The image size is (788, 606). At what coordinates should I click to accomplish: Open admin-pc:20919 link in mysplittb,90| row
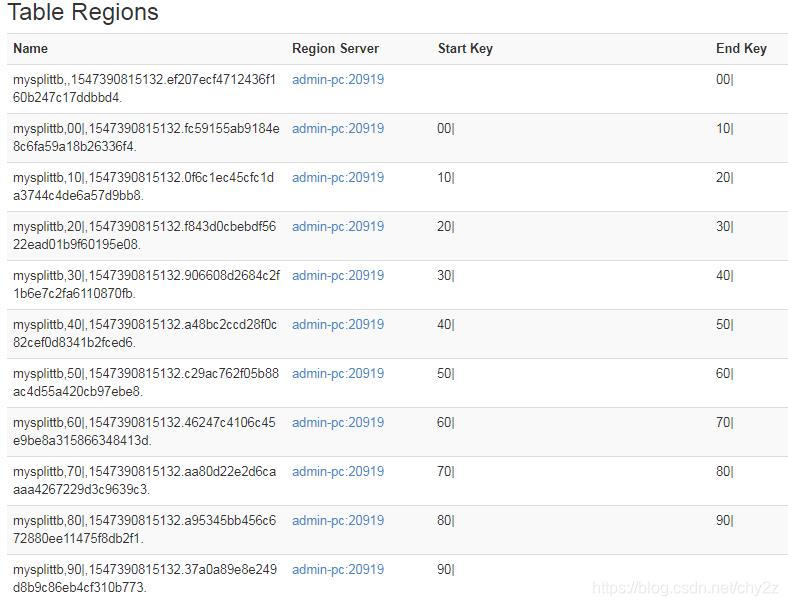point(338,569)
